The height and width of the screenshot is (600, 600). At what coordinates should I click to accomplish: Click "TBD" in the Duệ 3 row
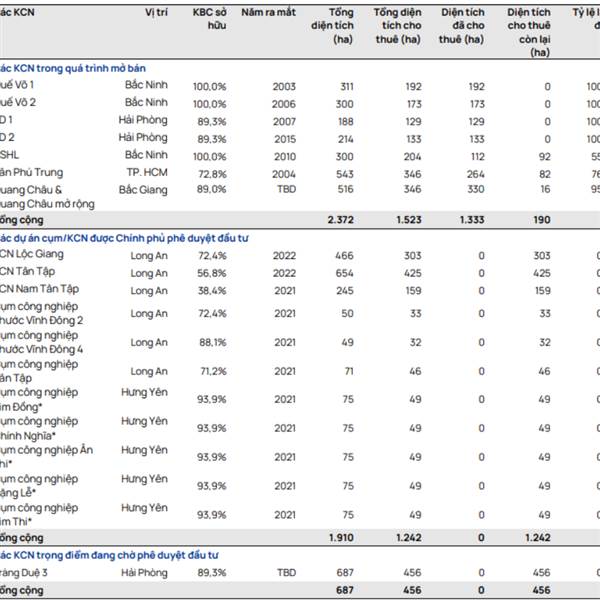[x=287, y=573]
